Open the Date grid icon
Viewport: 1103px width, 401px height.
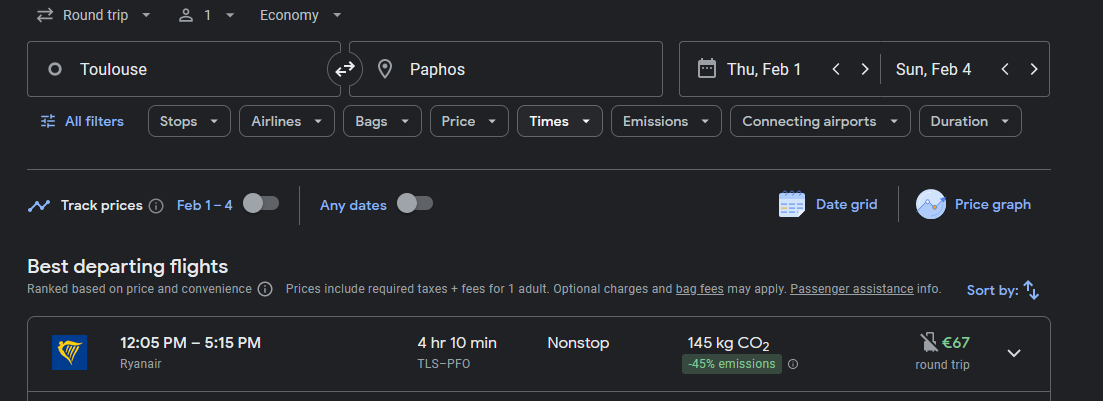coord(791,205)
